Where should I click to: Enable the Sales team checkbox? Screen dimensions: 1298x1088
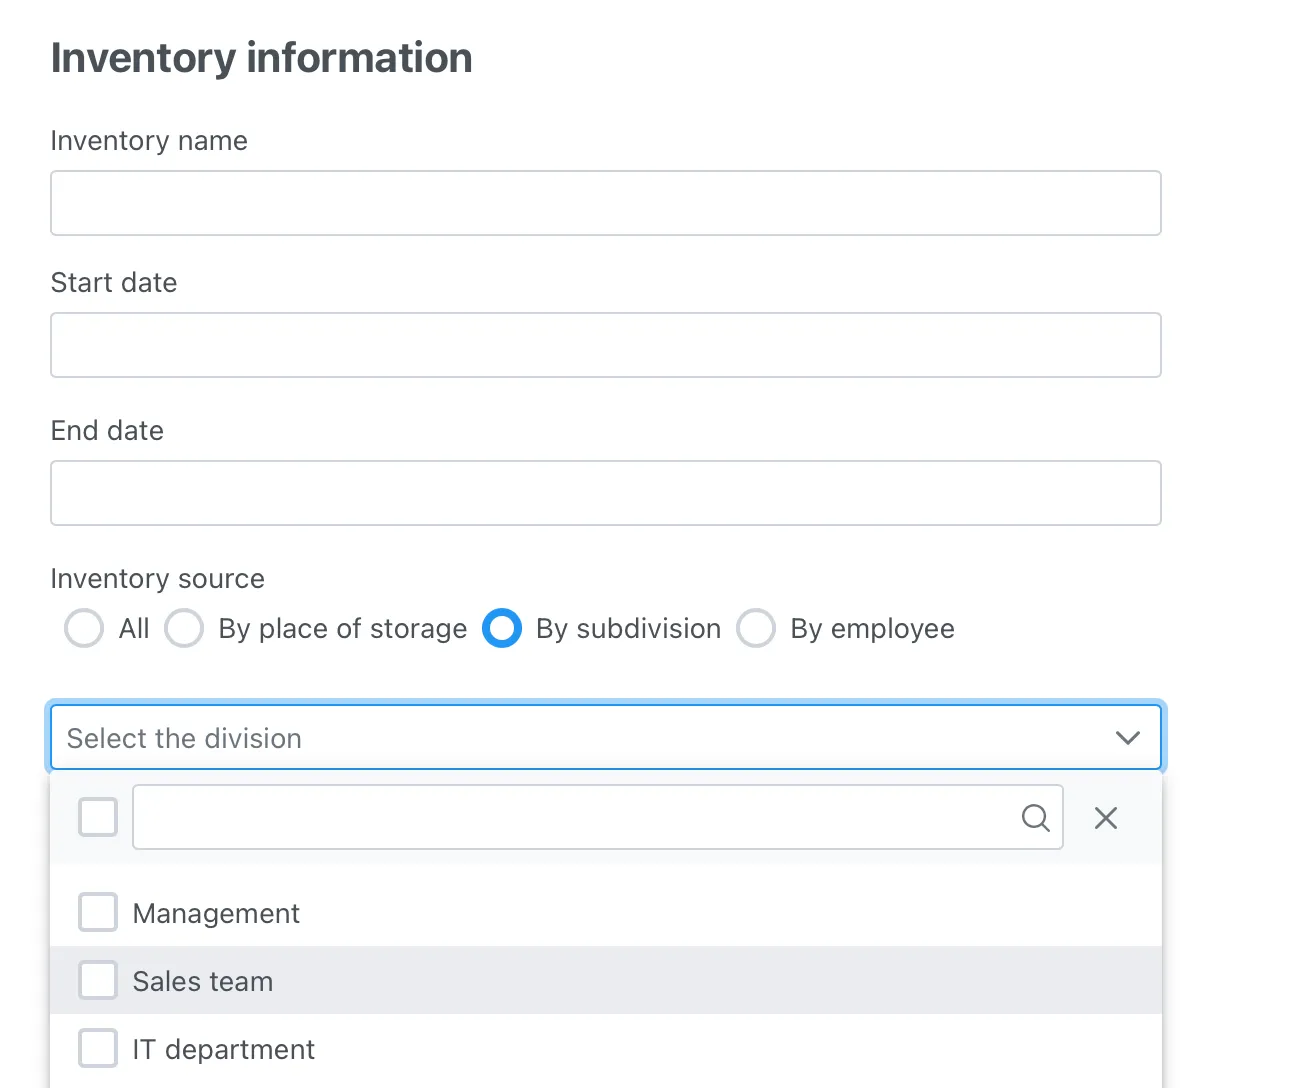pos(98,980)
